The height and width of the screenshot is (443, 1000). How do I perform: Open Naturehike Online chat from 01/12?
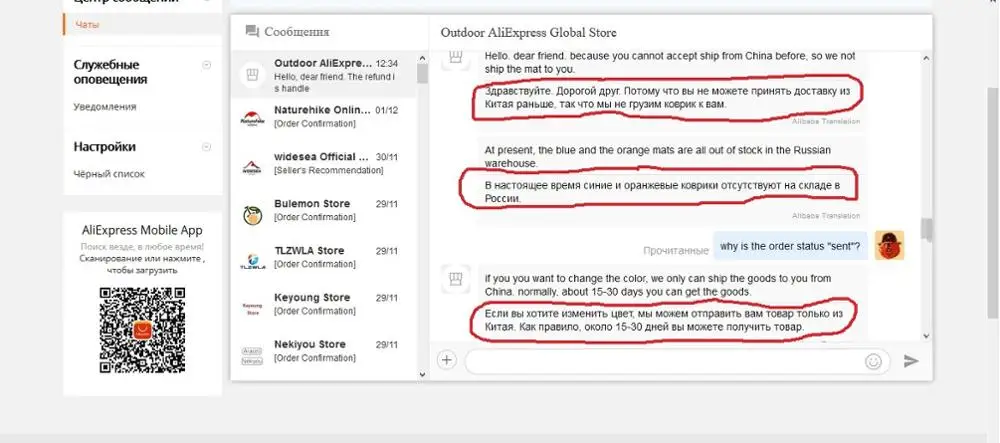pyautogui.click(x=323, y=117)
